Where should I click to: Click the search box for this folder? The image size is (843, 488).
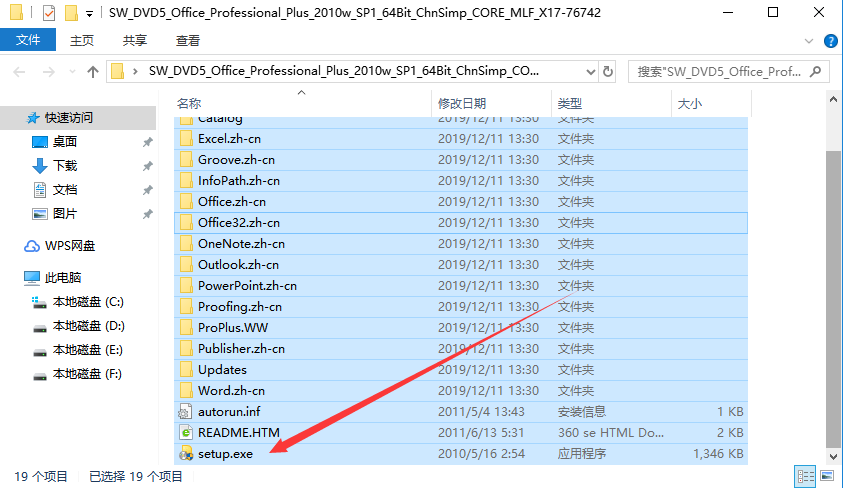click(x=720, y=72)
